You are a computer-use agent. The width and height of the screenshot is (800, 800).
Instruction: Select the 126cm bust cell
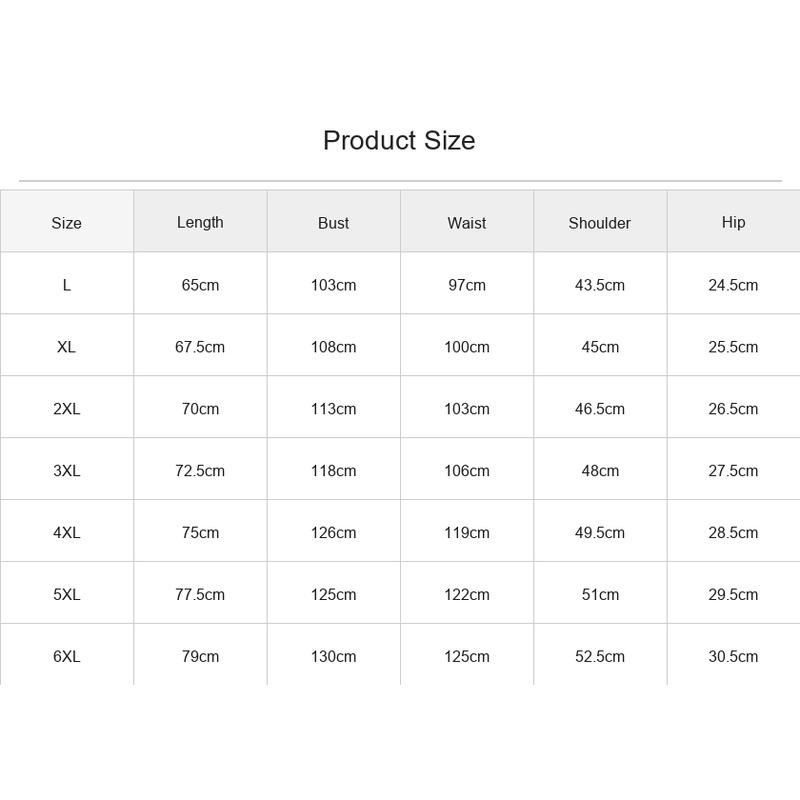click(333, 533)
